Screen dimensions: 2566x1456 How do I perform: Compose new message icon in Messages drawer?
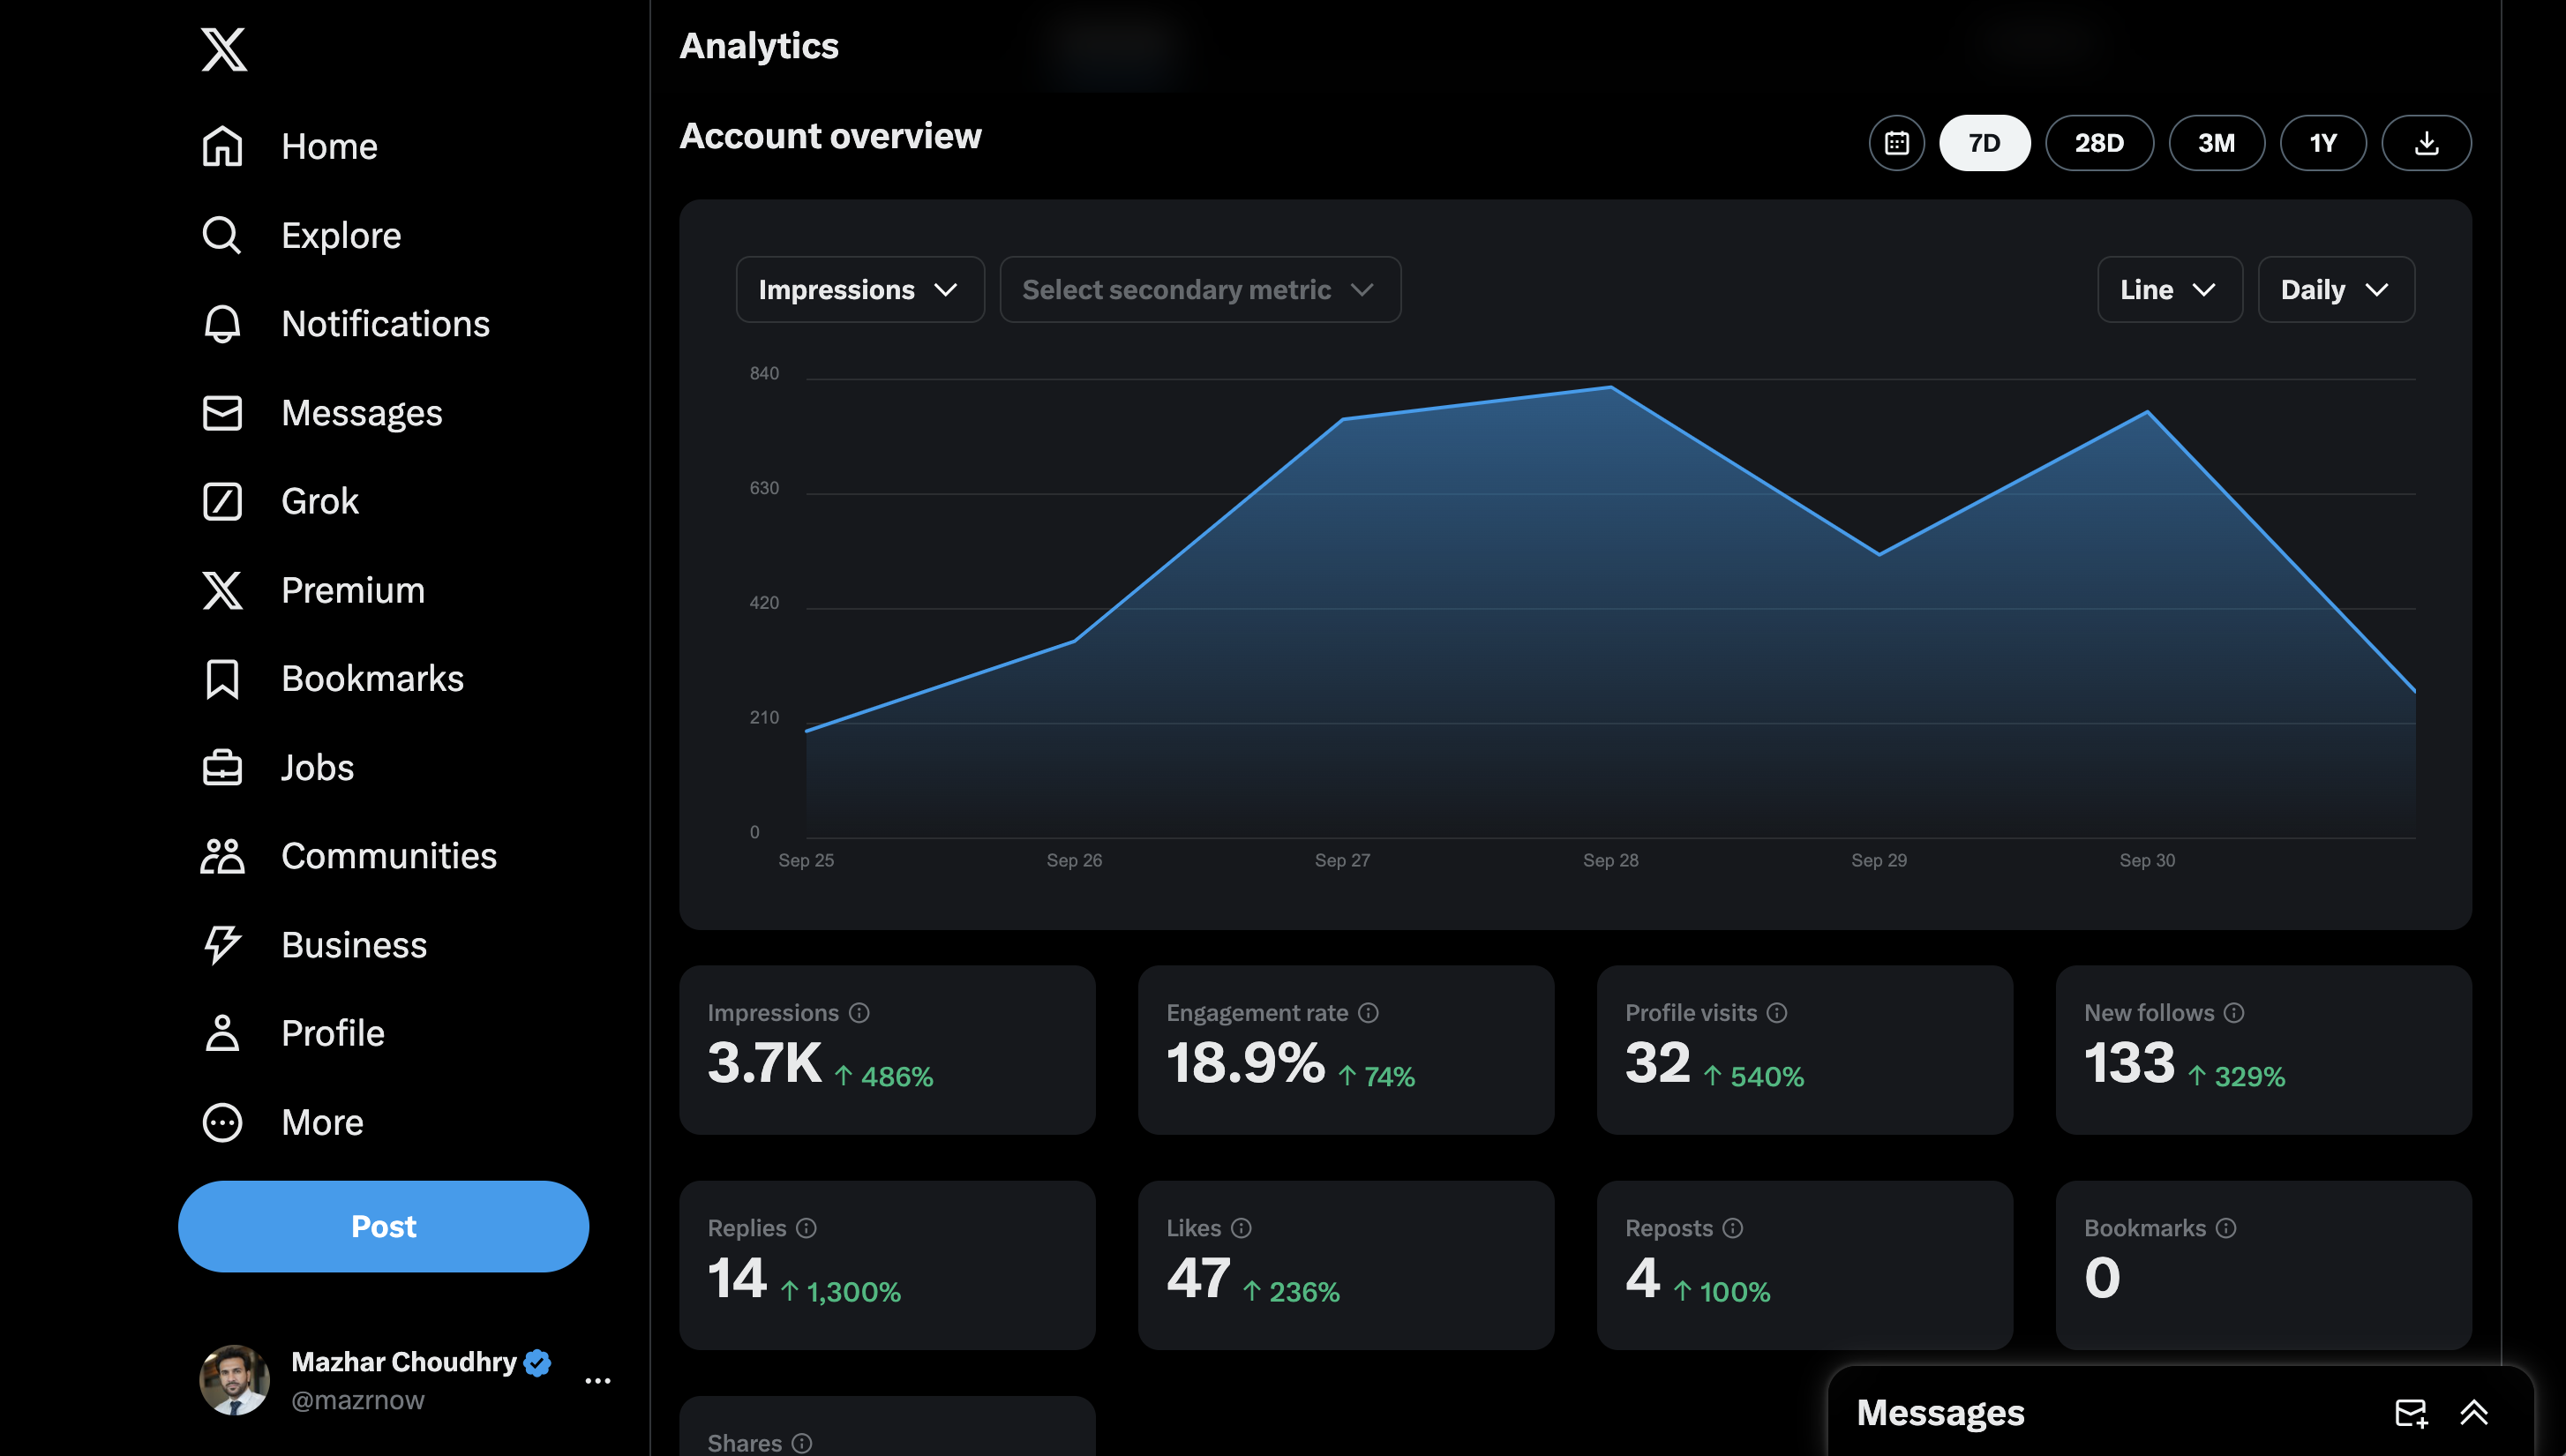pyautogui.click(x=2411, y=1413)
